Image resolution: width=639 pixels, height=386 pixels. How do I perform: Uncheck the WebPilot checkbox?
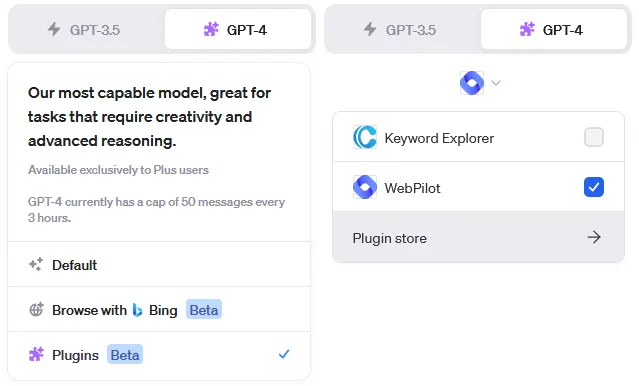click(594, 187)
